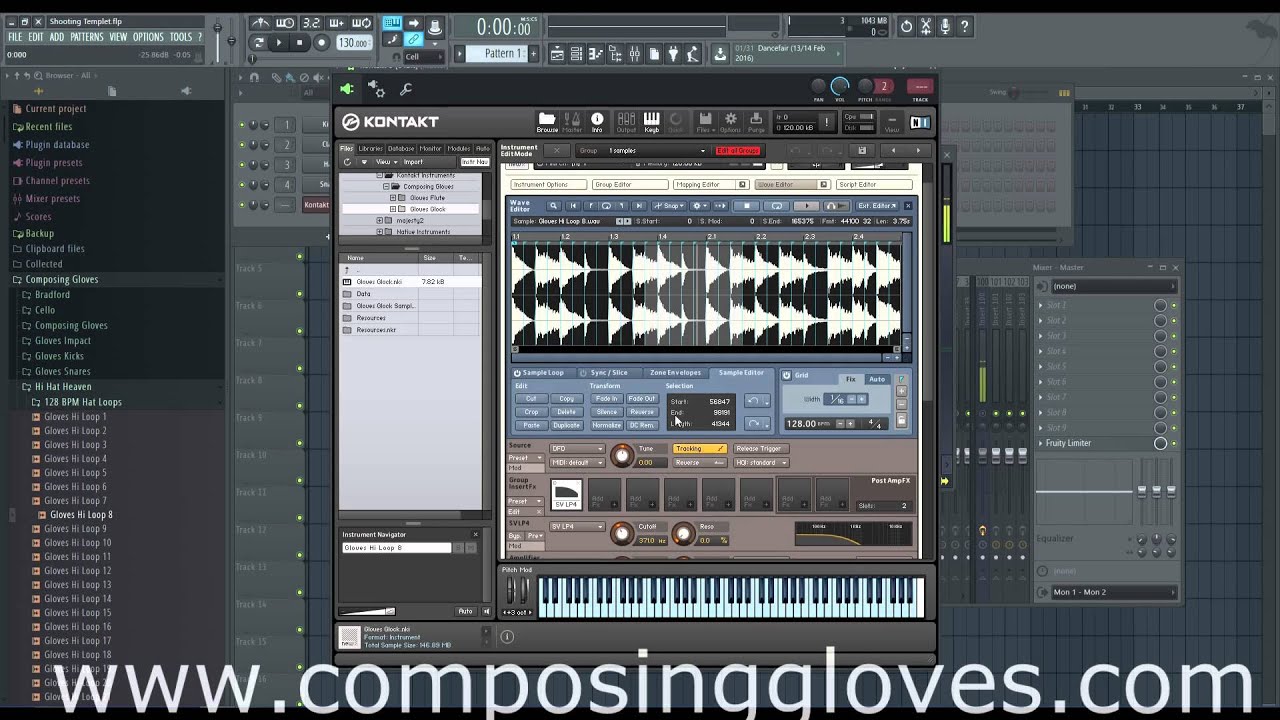Toggle the Tracking button in Source

click(x=699, y=449)
